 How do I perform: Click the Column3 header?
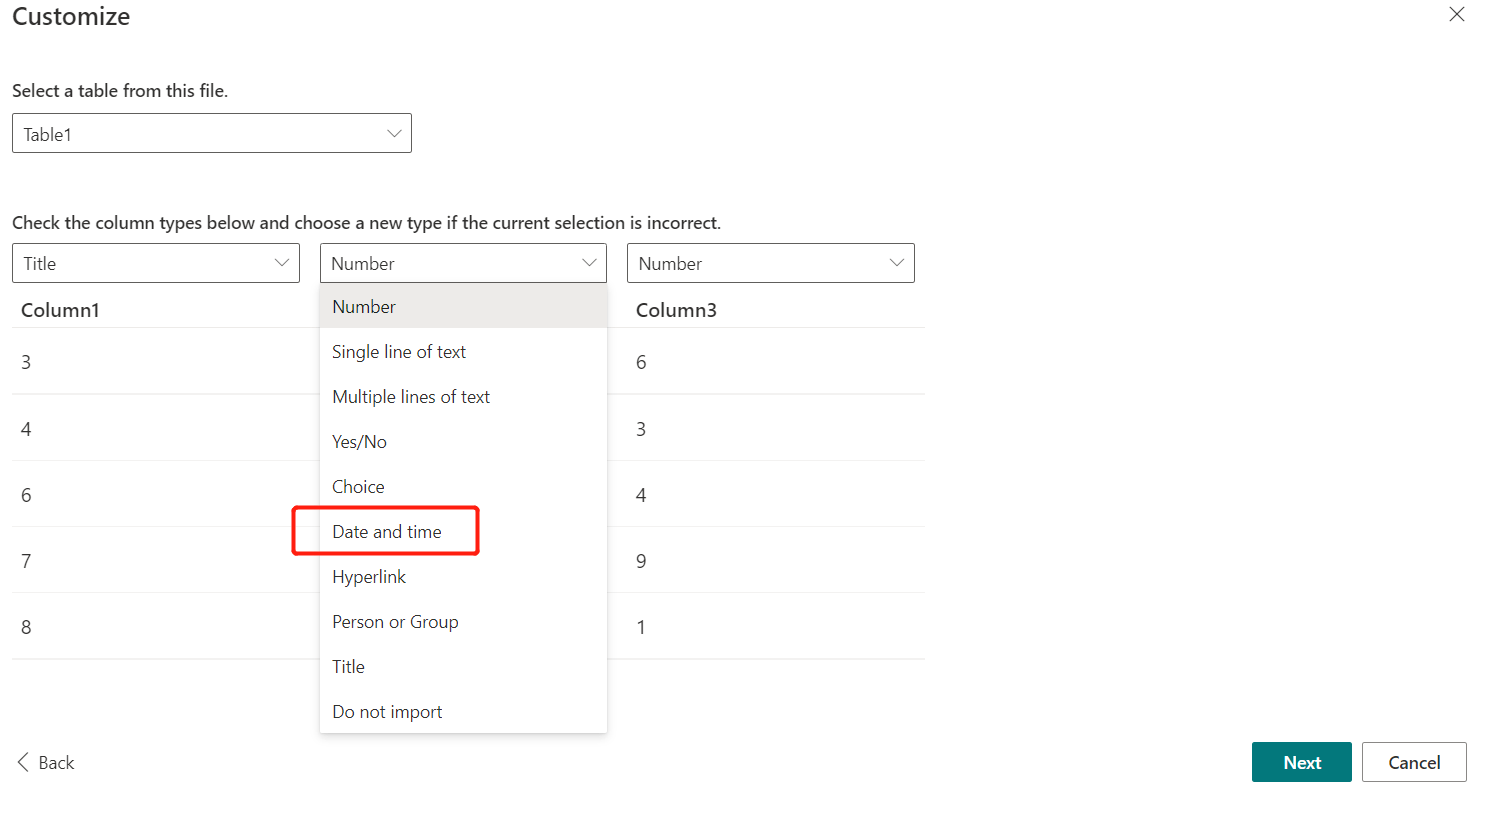[x=676, y=310]
